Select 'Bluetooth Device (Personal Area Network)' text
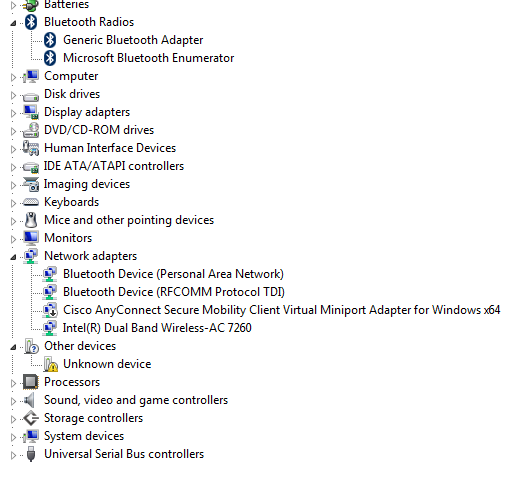 point(173,274)
